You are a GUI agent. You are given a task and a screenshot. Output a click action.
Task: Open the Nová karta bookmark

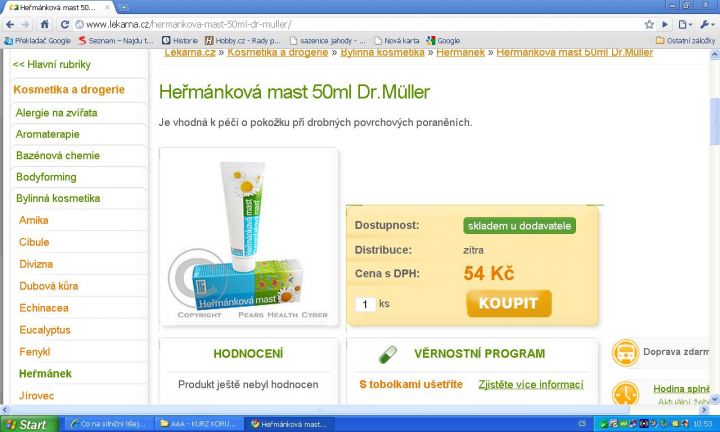pos(397,40)
